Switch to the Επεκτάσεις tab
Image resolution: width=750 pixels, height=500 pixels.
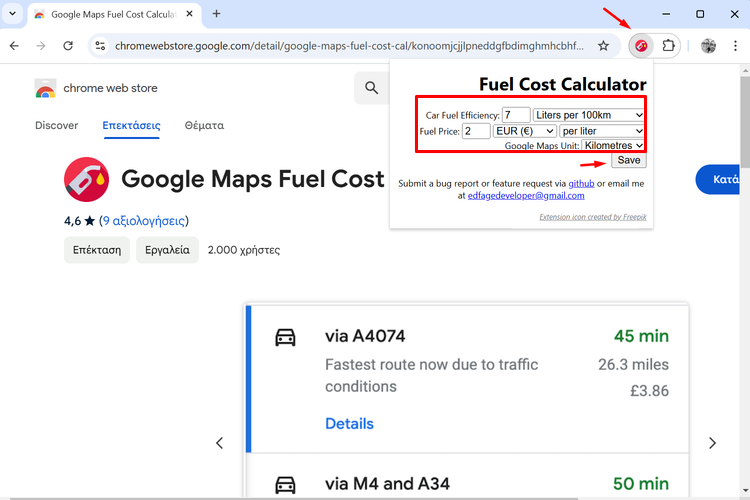[x=132, y=125]
